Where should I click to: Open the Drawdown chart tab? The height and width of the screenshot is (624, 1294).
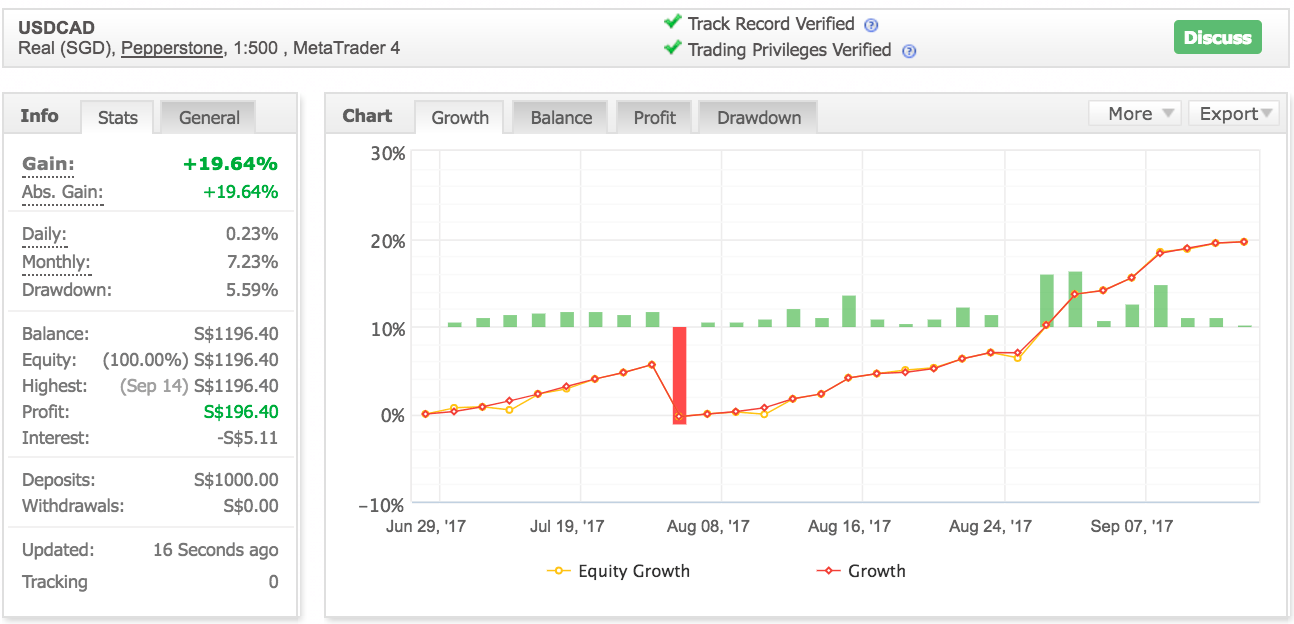[758, 118]
